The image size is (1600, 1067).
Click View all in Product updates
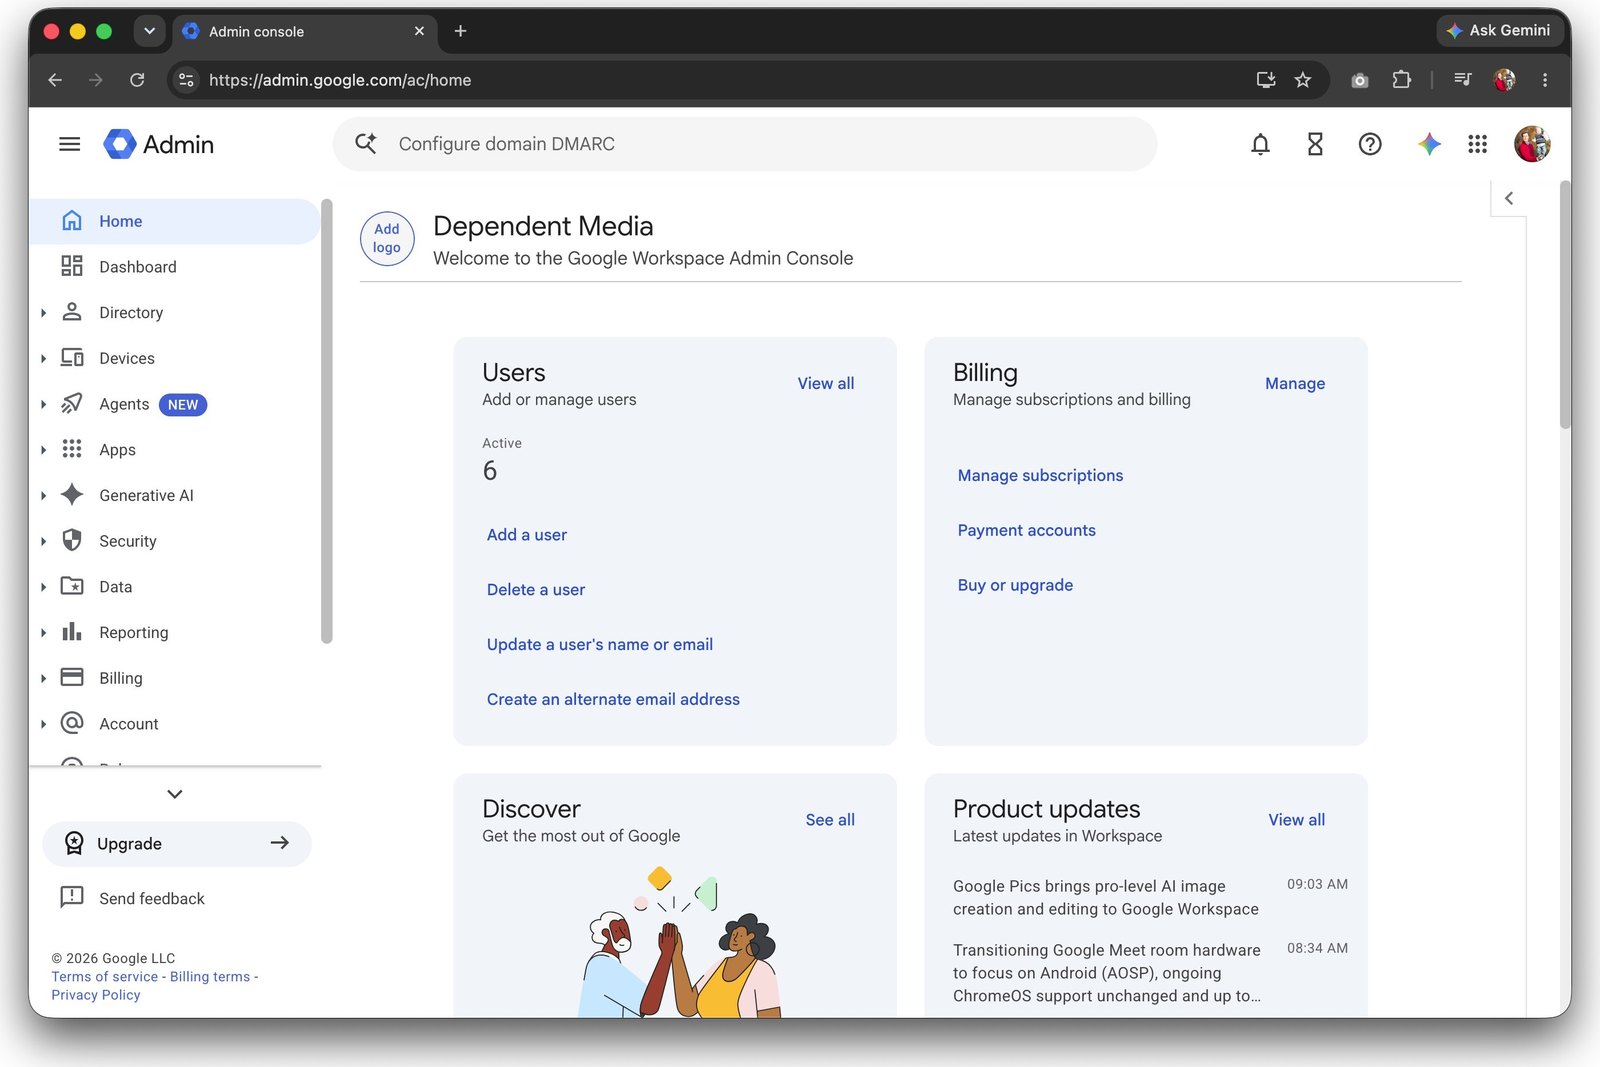pos(1297,820)
